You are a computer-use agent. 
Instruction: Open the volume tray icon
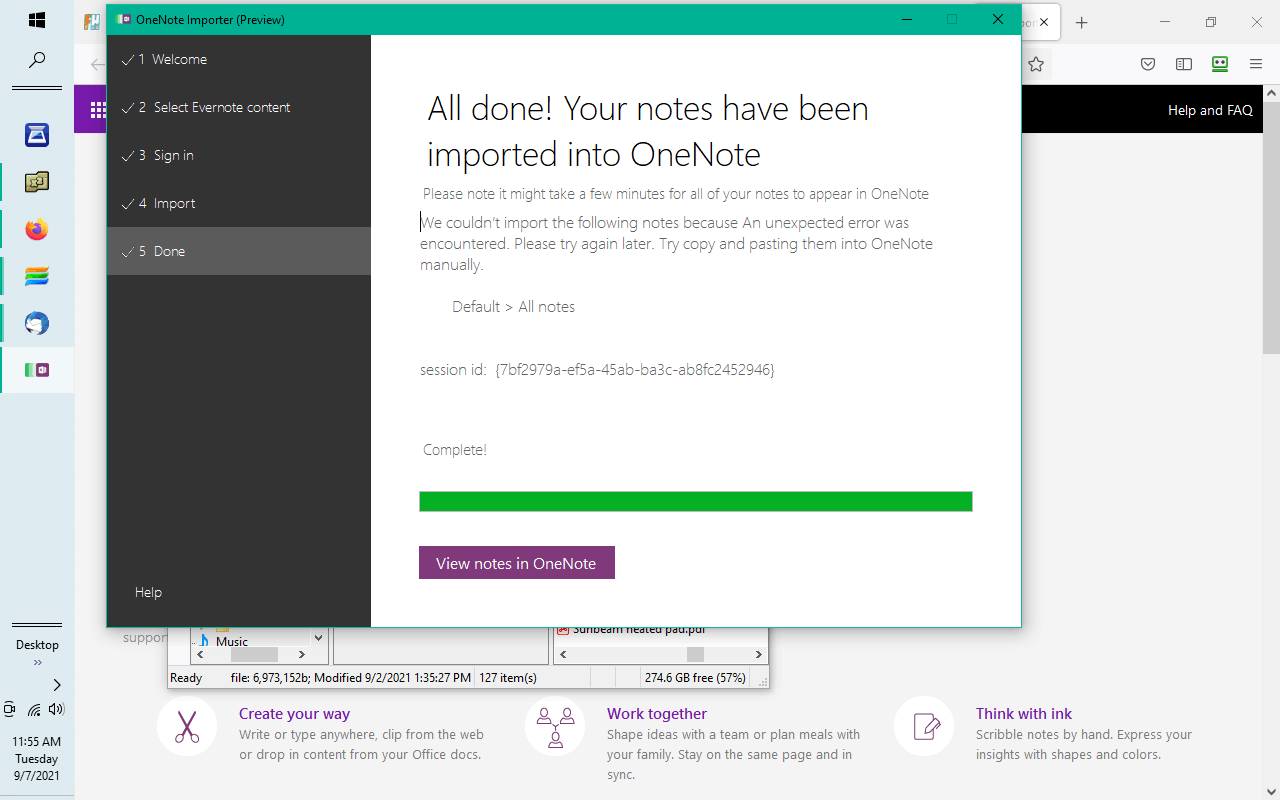tap(56, 709)
